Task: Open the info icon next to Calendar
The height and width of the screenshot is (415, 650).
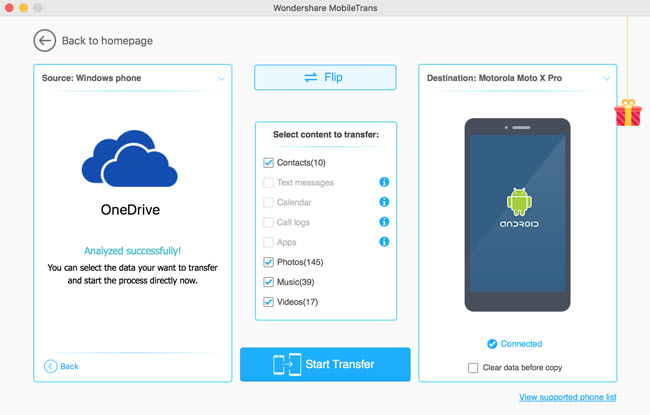Action: (x=384, y=202)
